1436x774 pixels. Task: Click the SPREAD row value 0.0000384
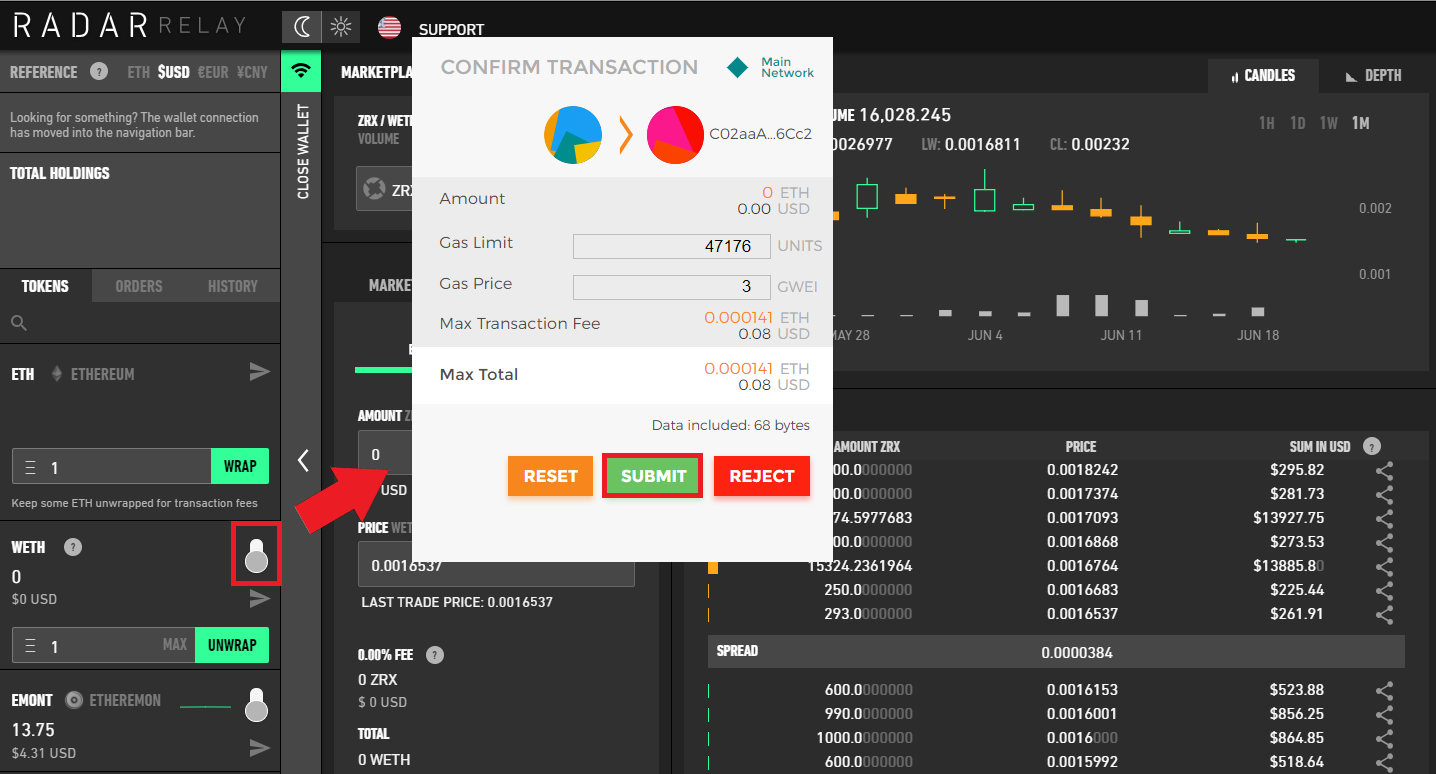coord(1076,653)
